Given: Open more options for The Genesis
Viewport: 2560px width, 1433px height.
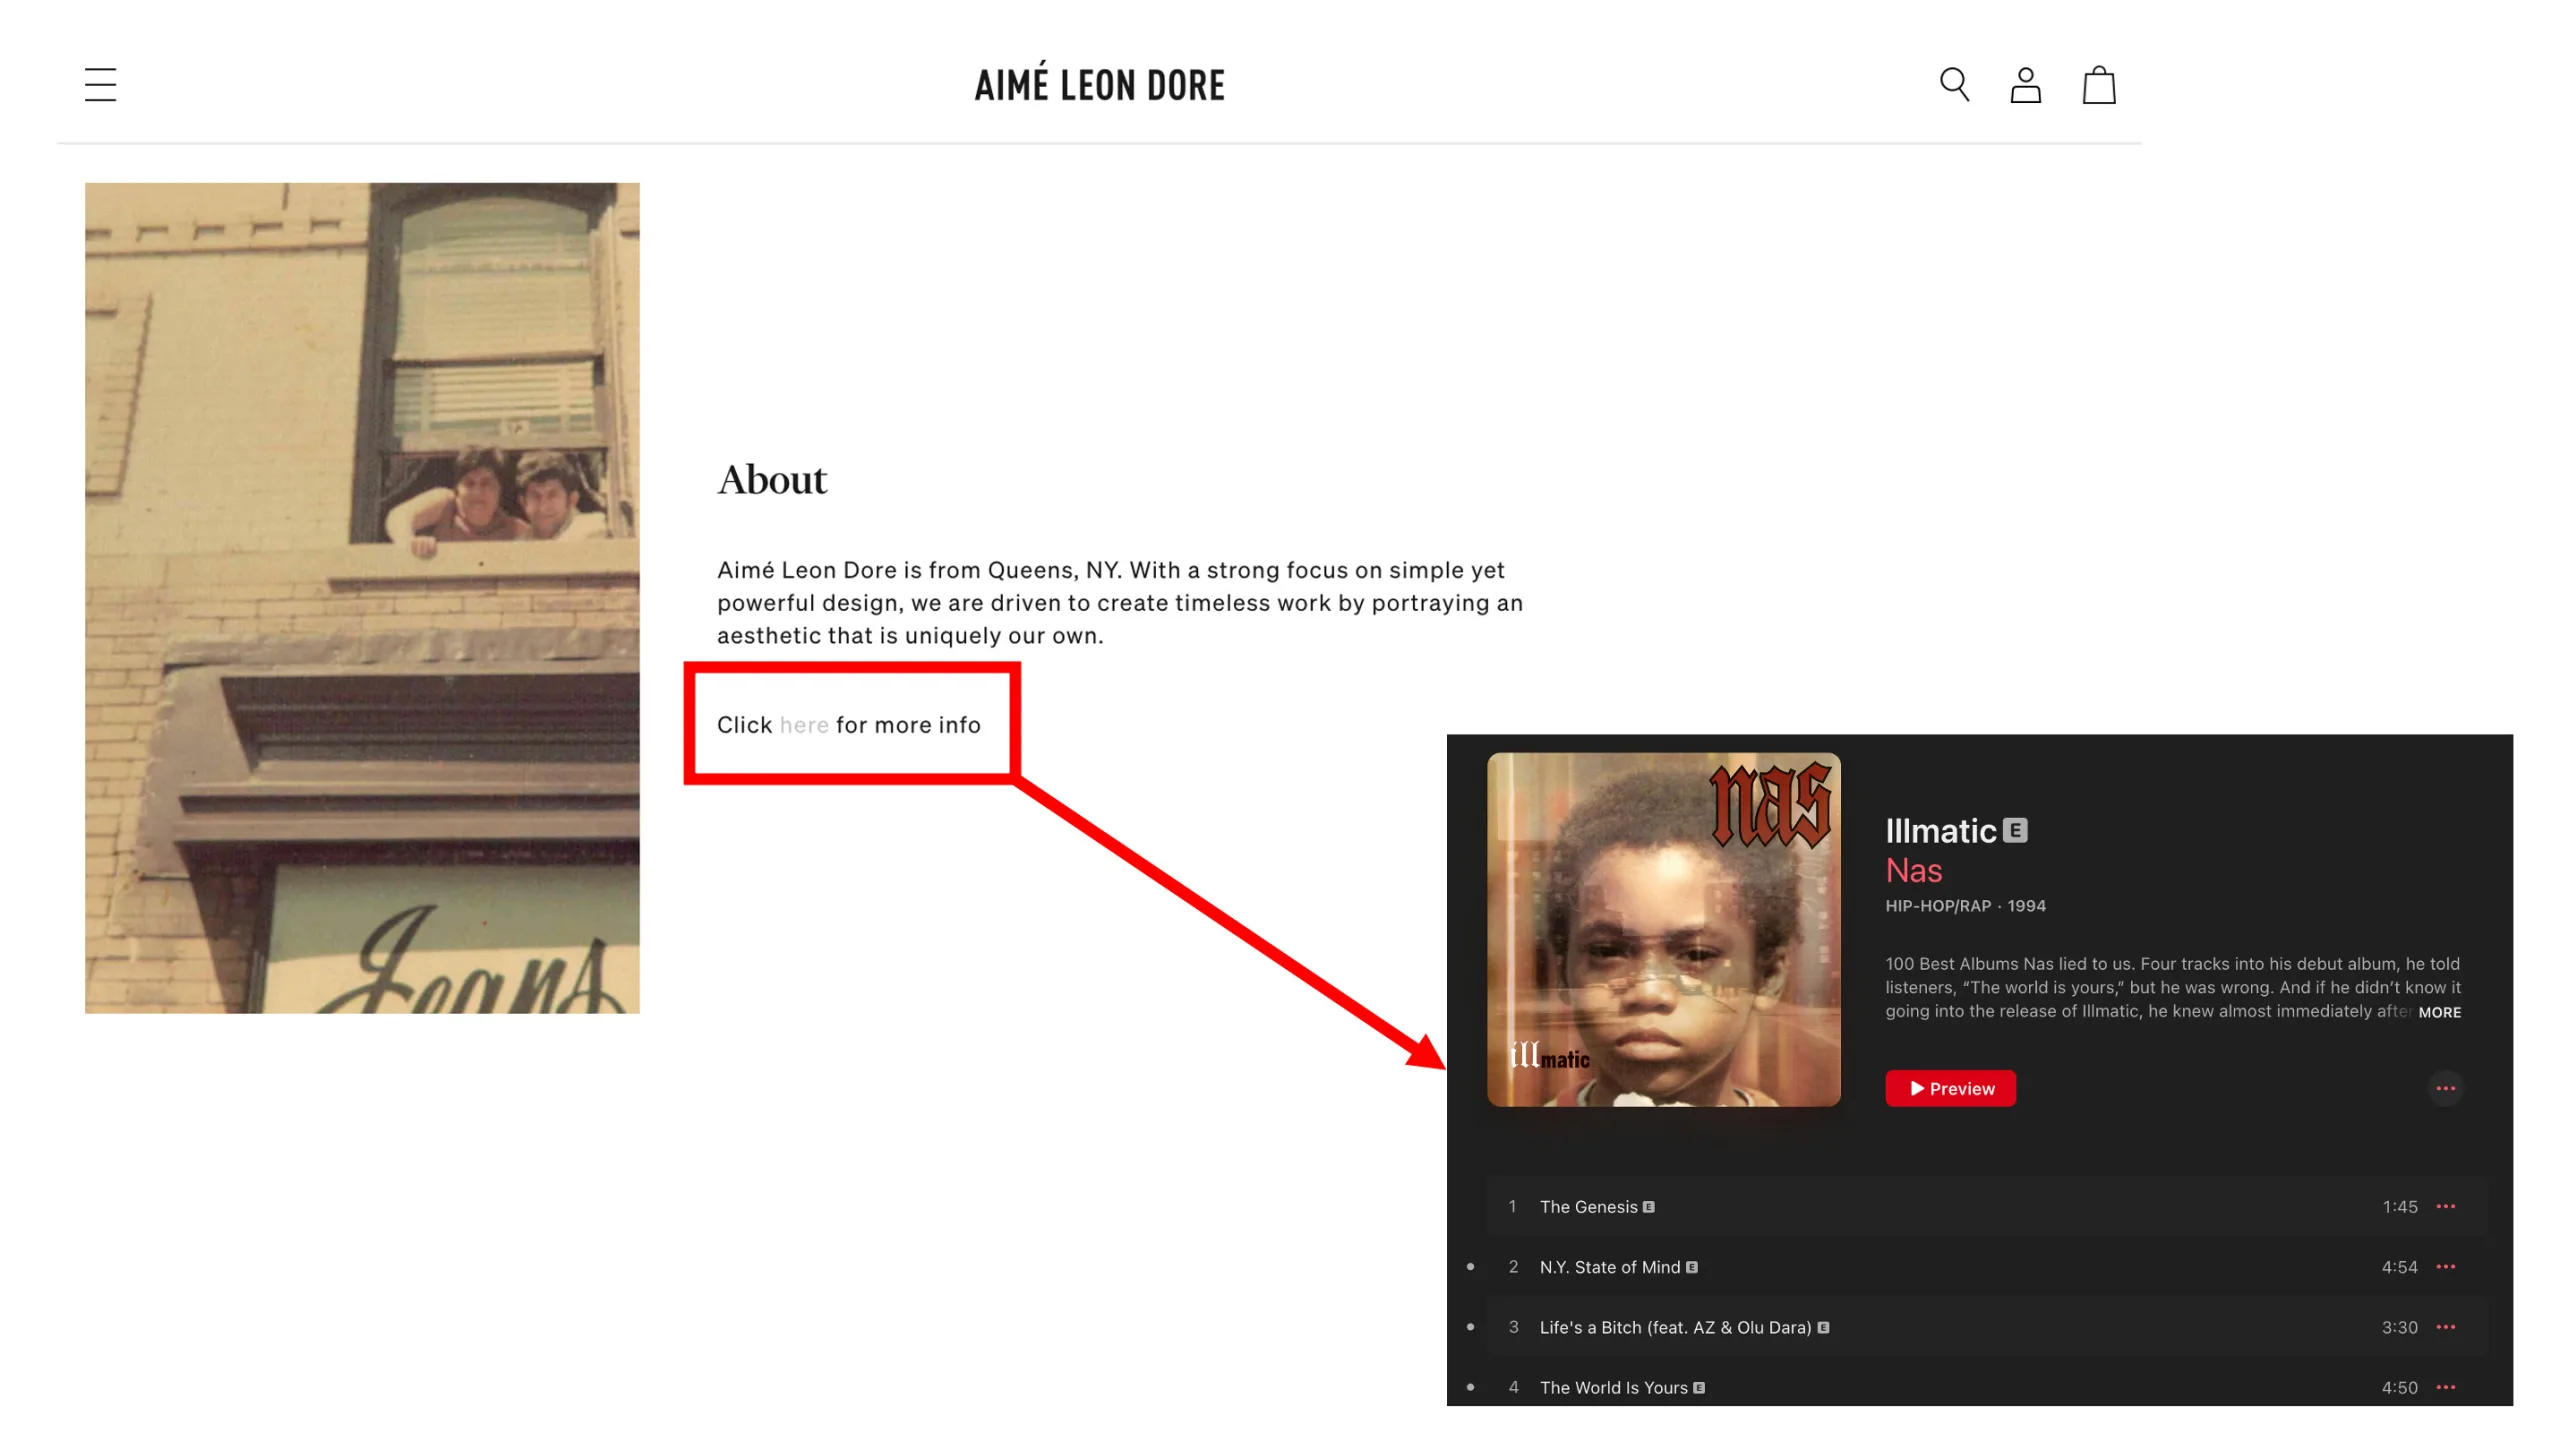Looking at the screenshot, I should pos(2445,1207).
